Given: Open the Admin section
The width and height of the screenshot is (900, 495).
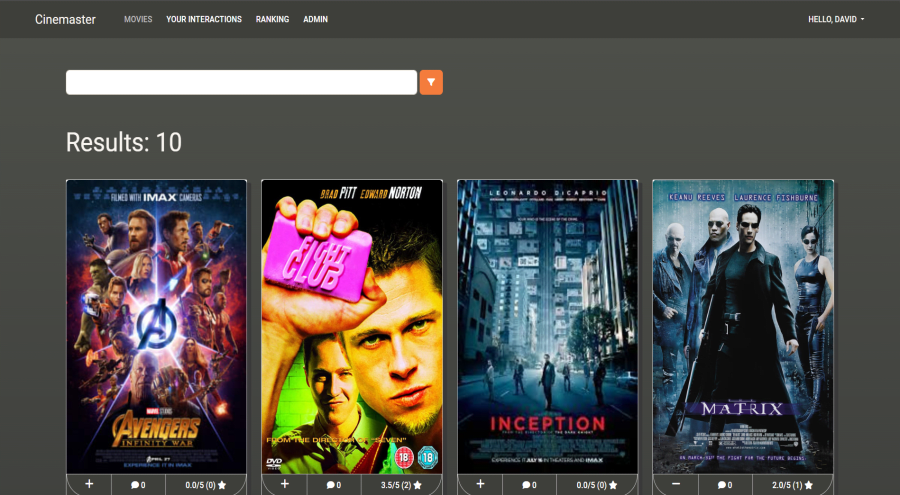Looking at the screenshot, I should coord(315,19).
